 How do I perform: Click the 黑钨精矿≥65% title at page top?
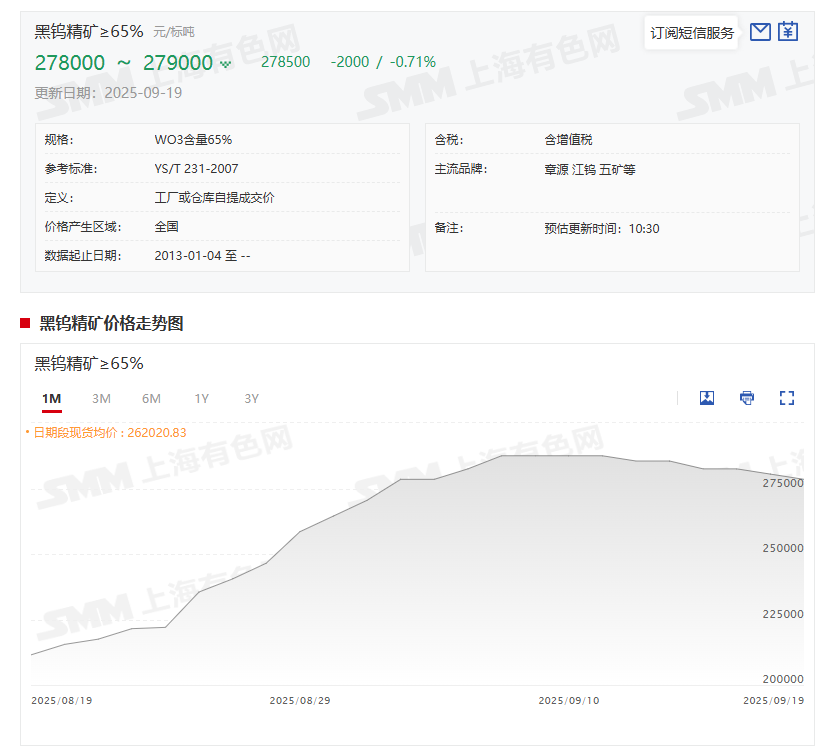coord(89,31)
